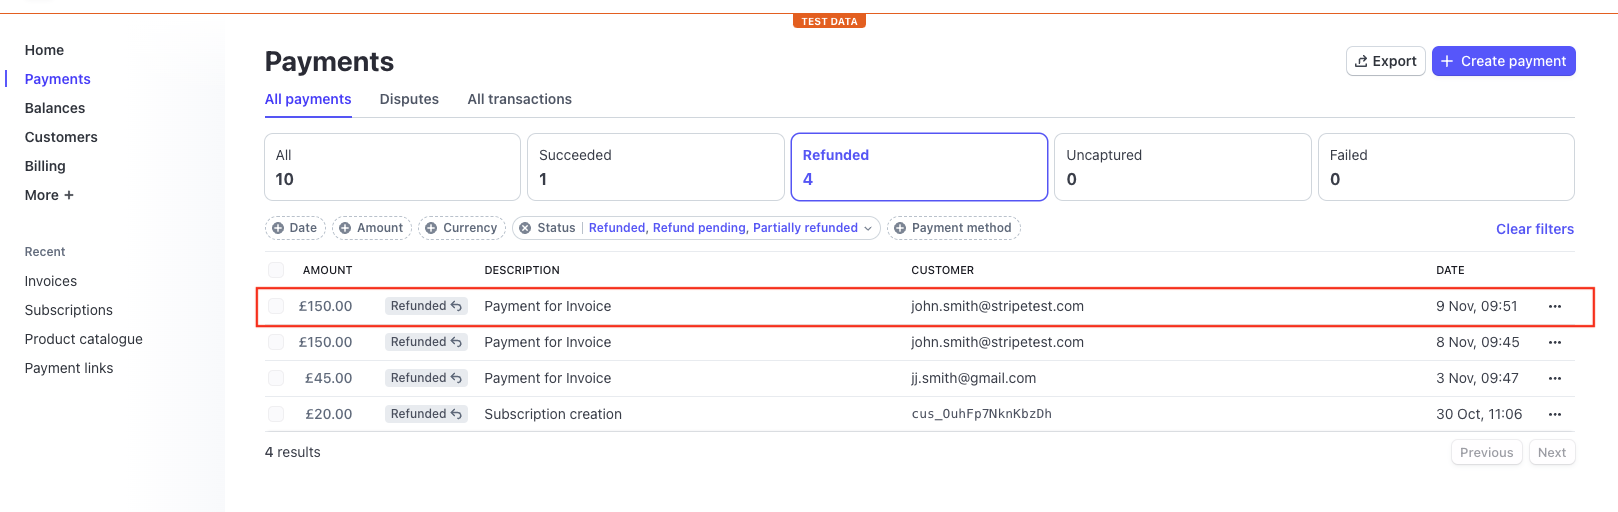Check the £20.00 Subscription creation row
Image resolution: width=1618 pixels, height=512 pixels.
click(276, 414)
